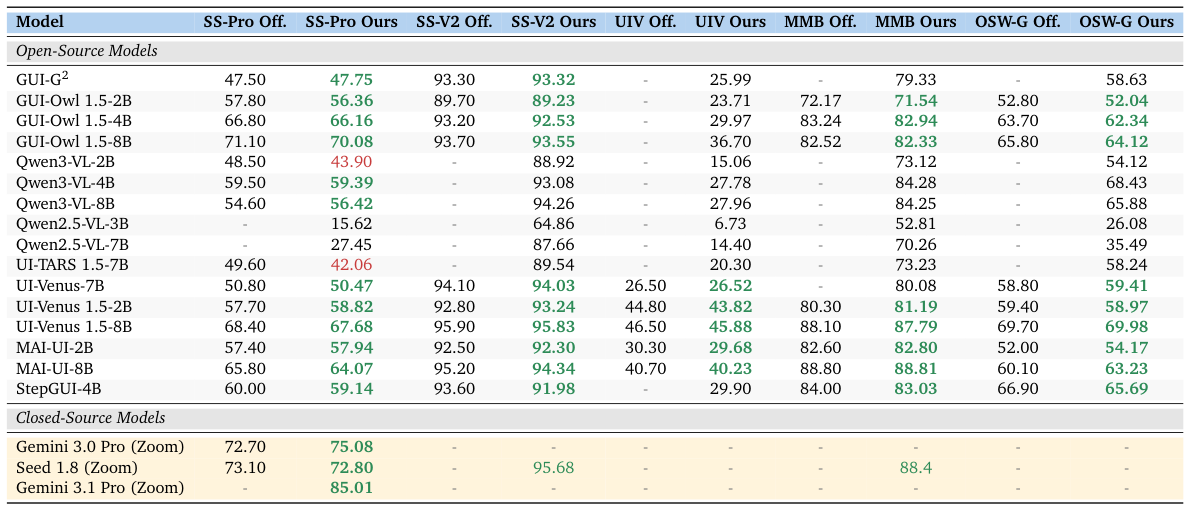Image resolution: width=1190 pixels, height=509 pixels.
Task: Click the "SS-V2 Ours" header cell
Action: (553, 22)
